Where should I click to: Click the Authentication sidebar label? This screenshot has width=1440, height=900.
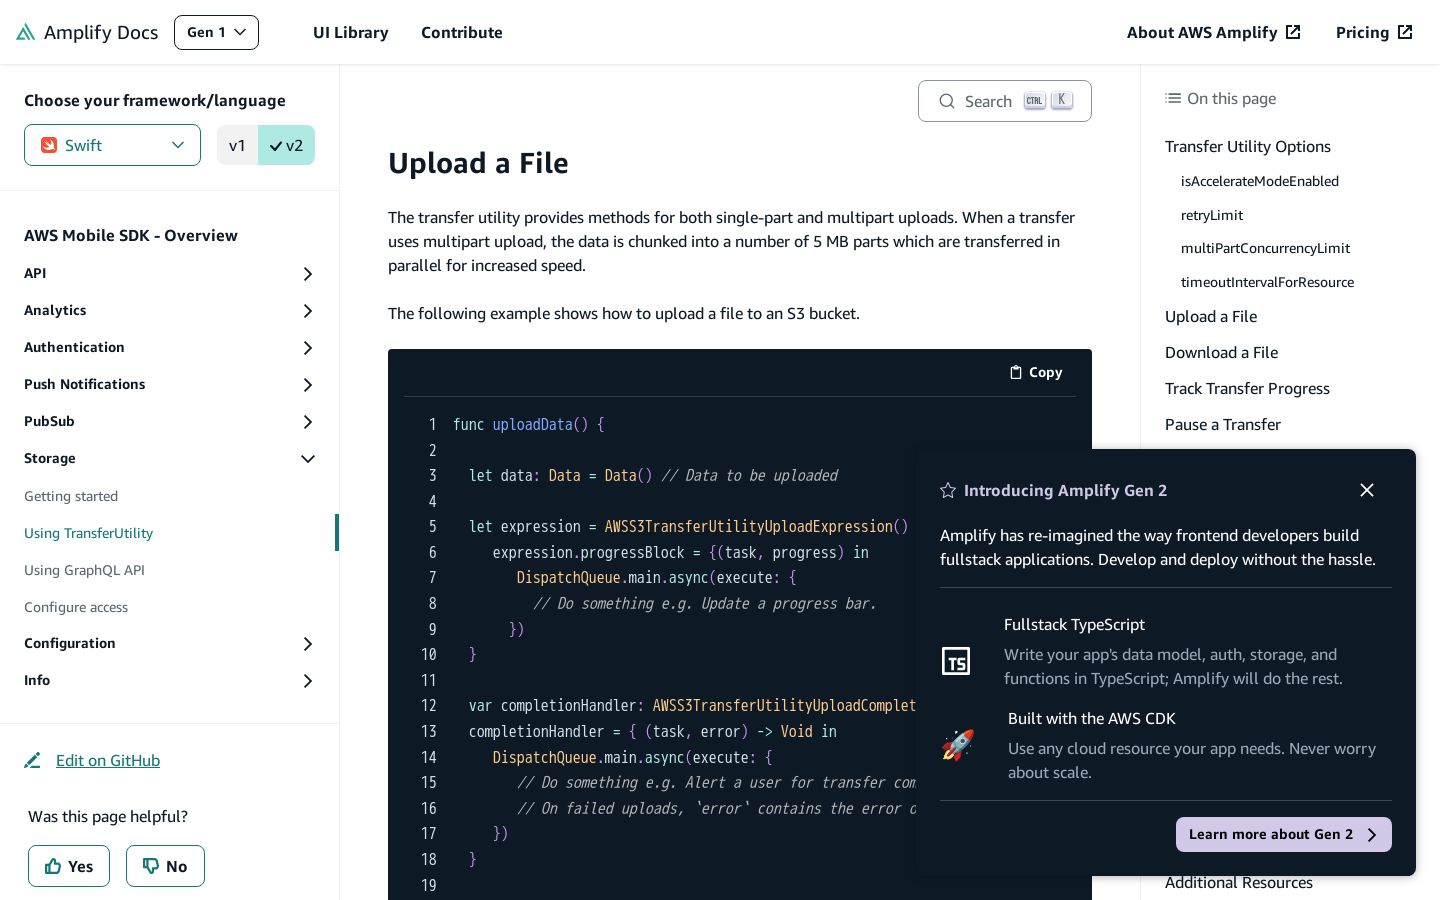point(74,347)
